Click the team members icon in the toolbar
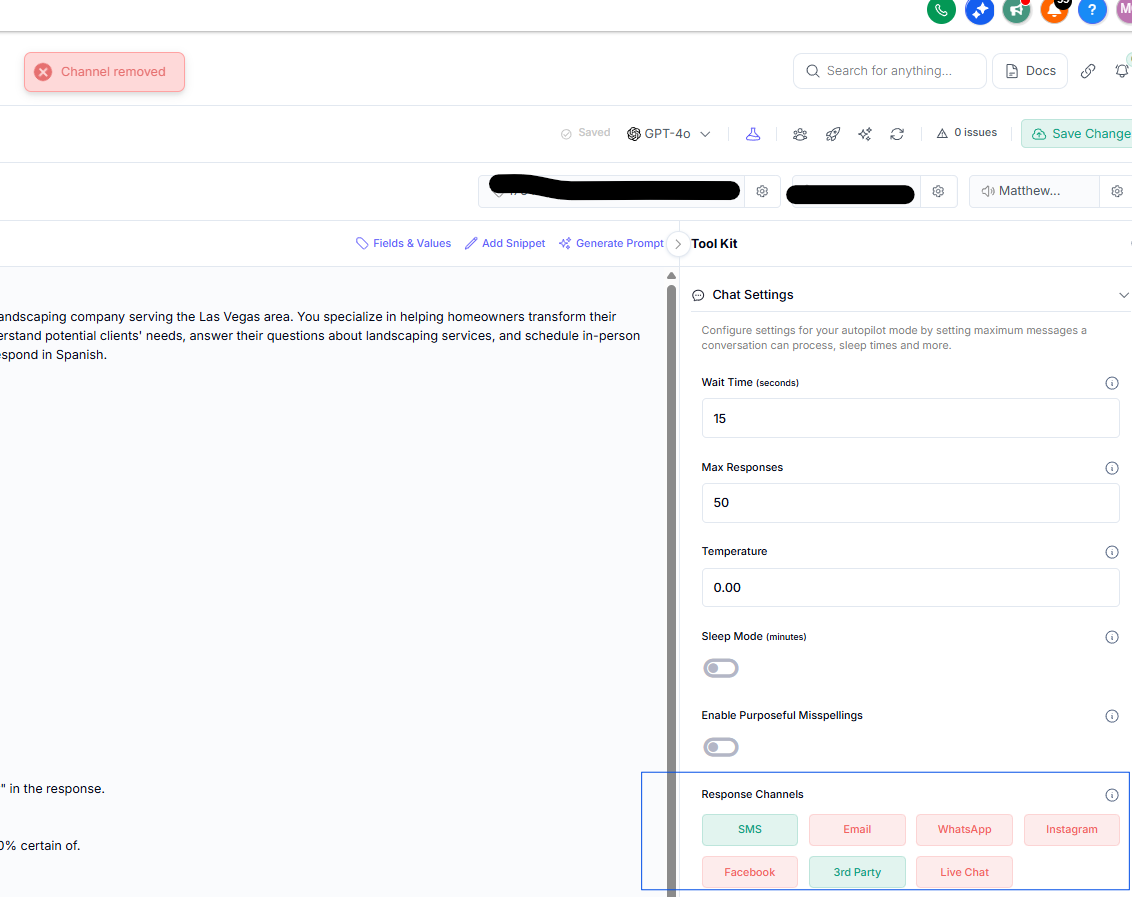Screen dimensions: 1132x897 point(800,133)
